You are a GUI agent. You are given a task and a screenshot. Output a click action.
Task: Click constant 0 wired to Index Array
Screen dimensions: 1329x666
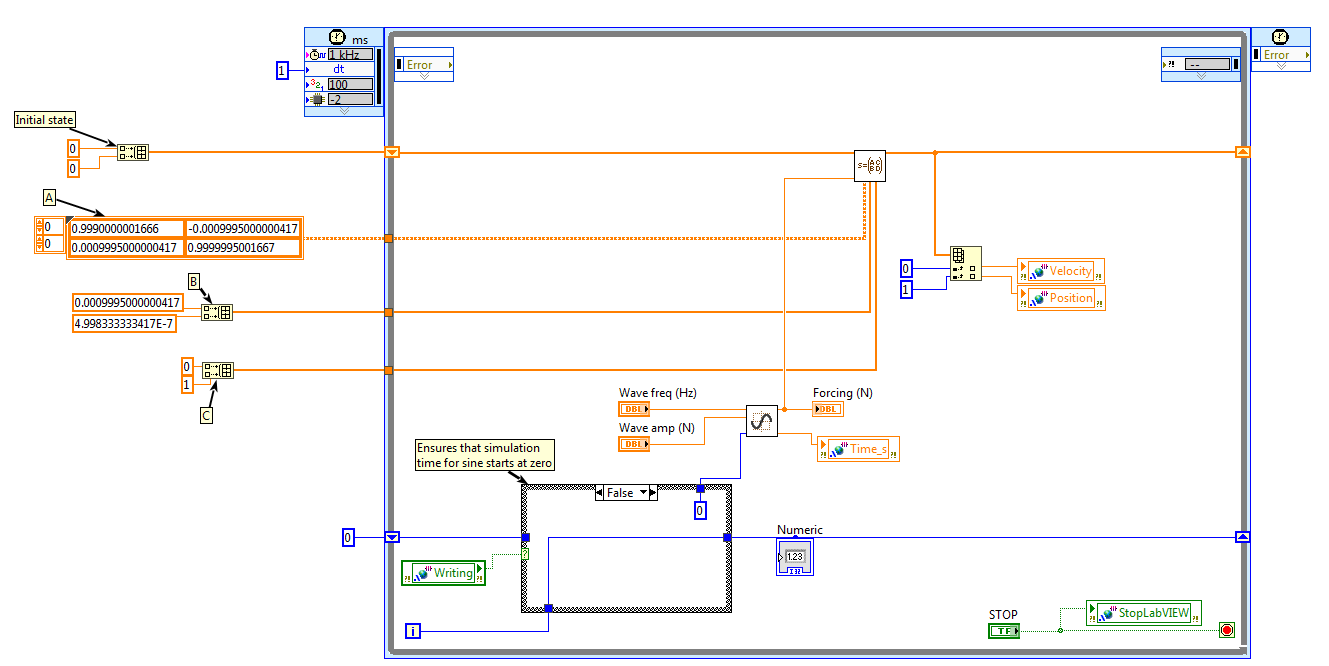coord(906,269)
